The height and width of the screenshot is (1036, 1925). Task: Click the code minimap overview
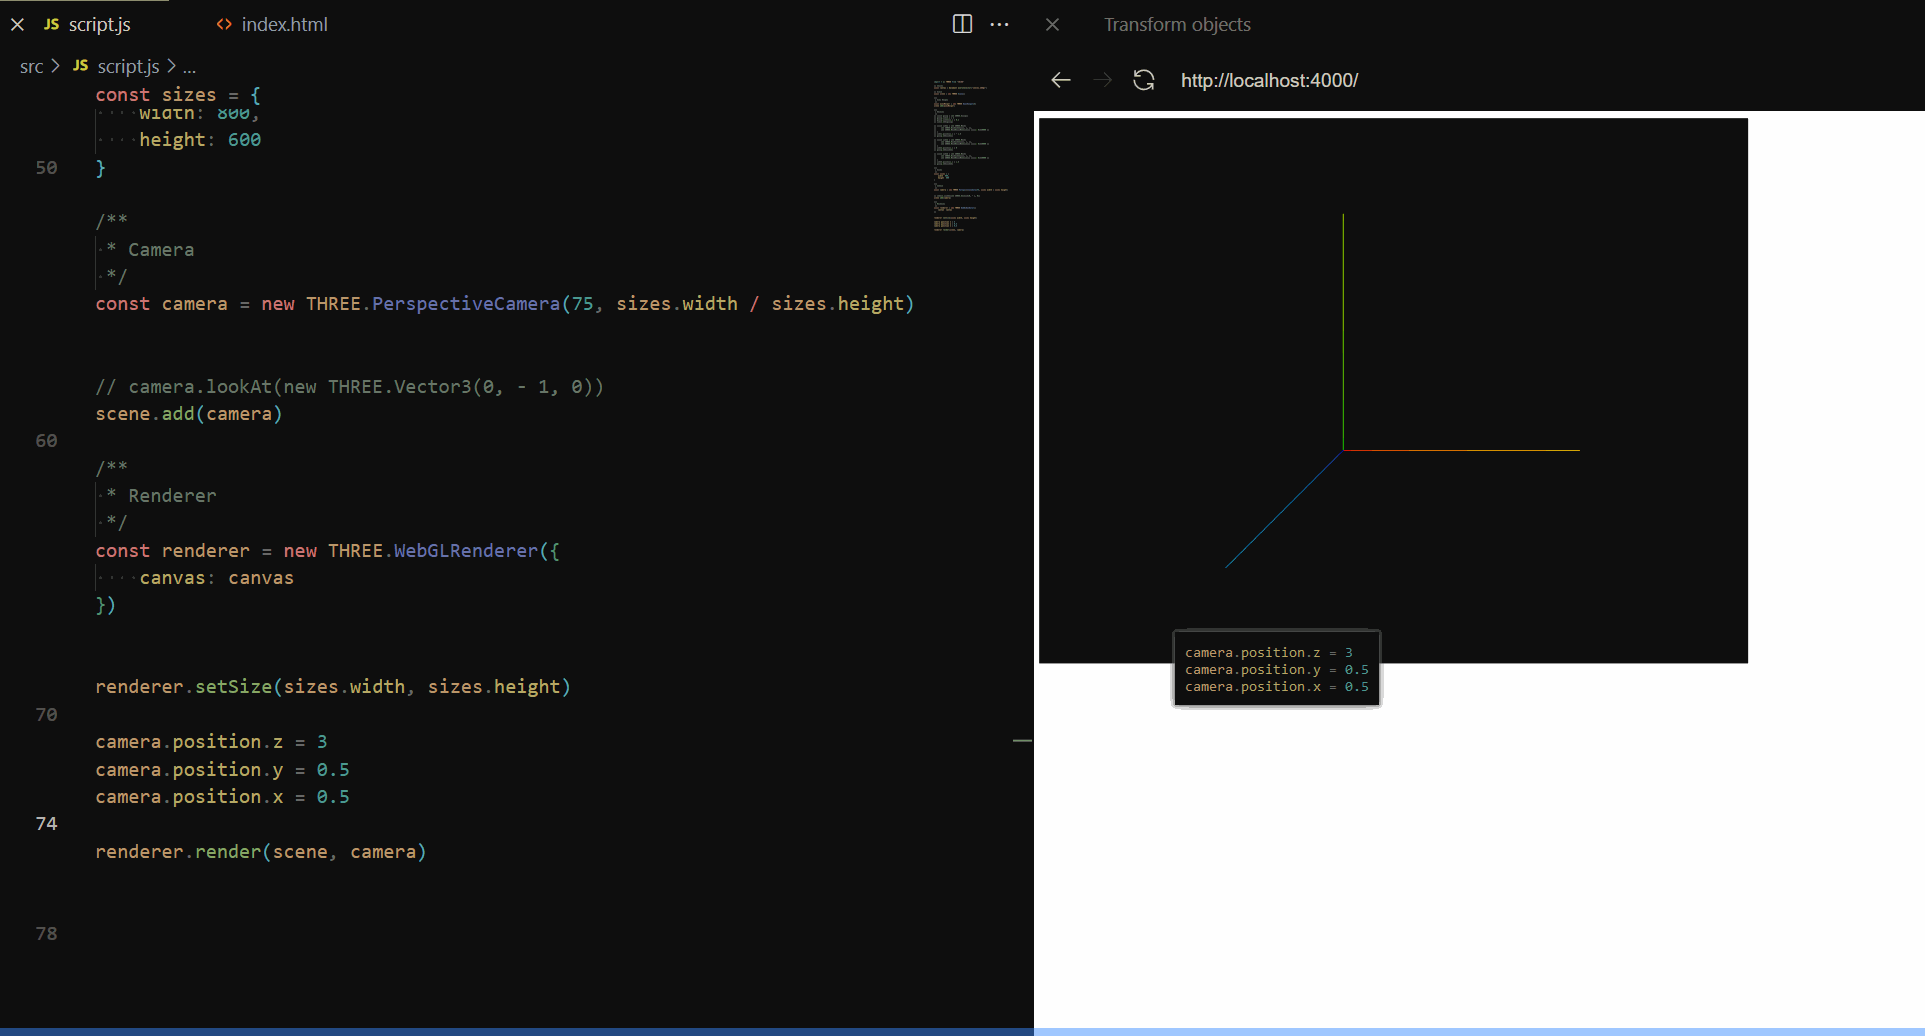[970, 155]
